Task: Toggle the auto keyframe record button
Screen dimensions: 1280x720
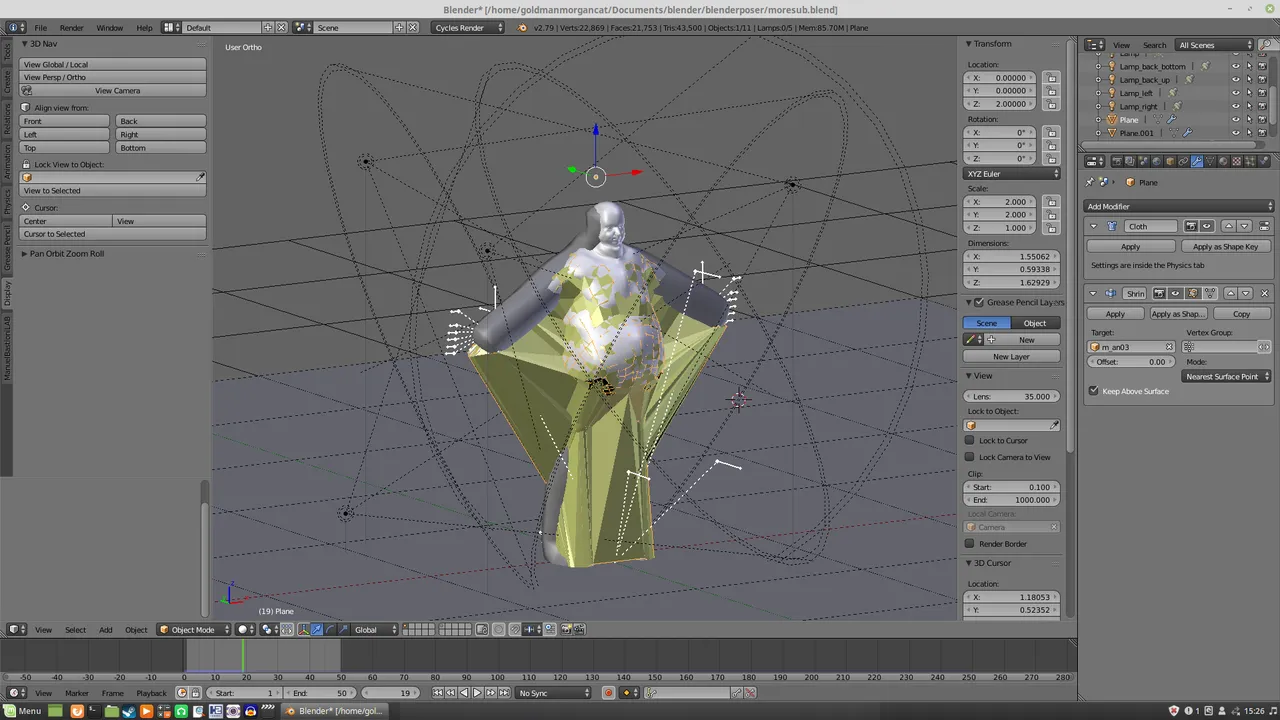Action: [608, 693]
